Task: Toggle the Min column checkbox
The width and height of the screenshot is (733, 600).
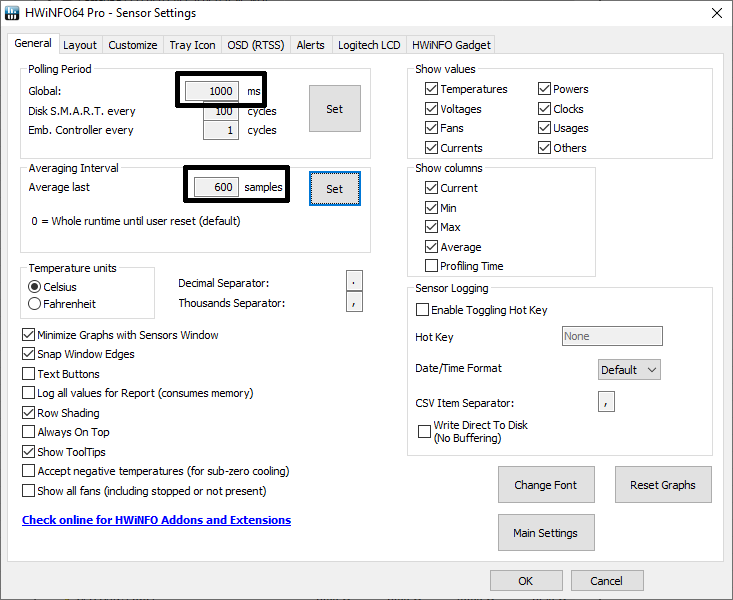Action: (441, 208)
